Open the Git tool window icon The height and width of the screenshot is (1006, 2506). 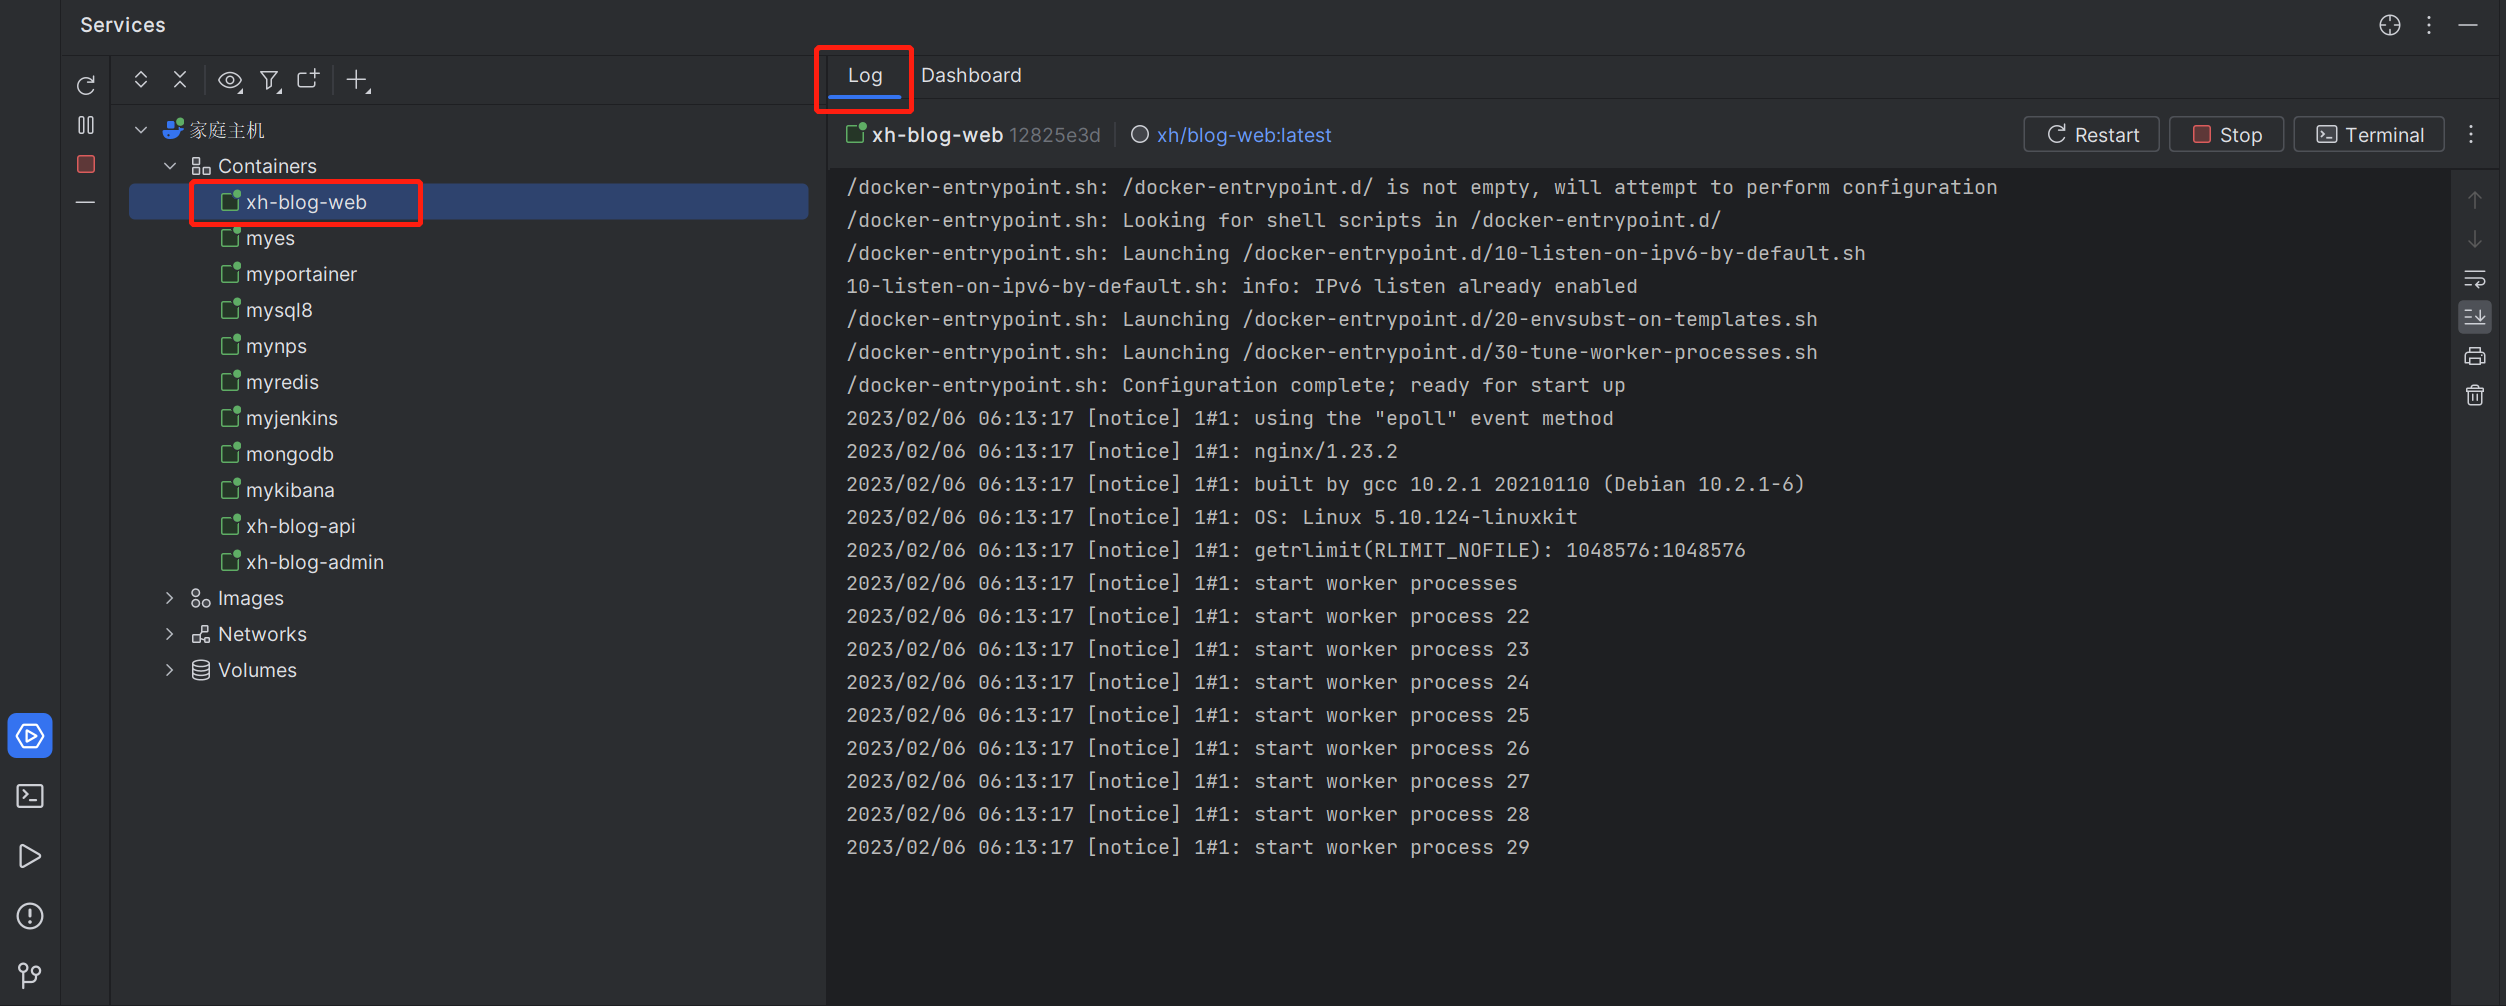click(x=30, y=975)
